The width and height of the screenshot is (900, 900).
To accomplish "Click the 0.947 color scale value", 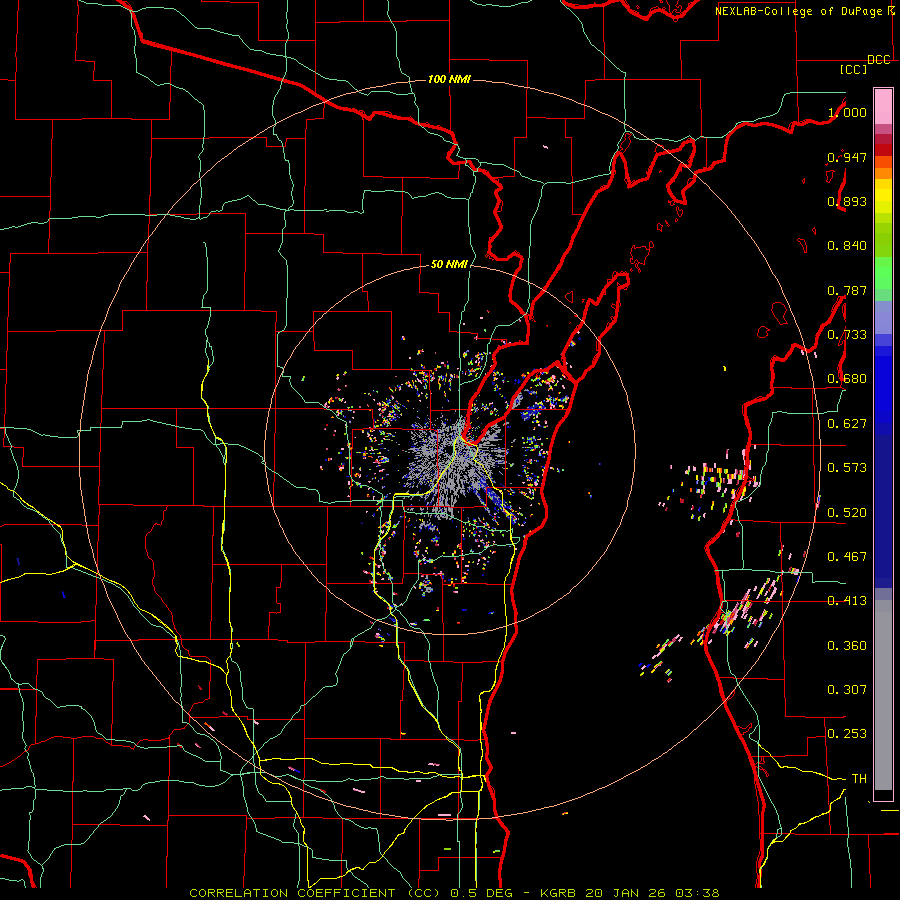I will [x=847, y=157].
